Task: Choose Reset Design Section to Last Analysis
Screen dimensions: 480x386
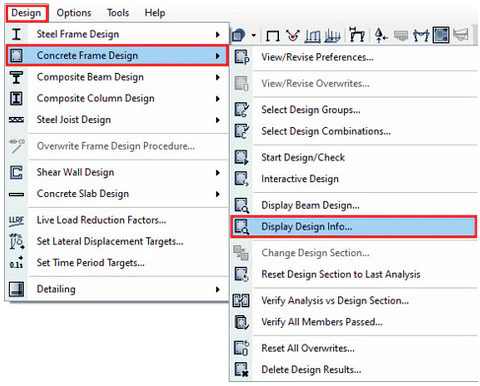Action: (x=354, y=274)
